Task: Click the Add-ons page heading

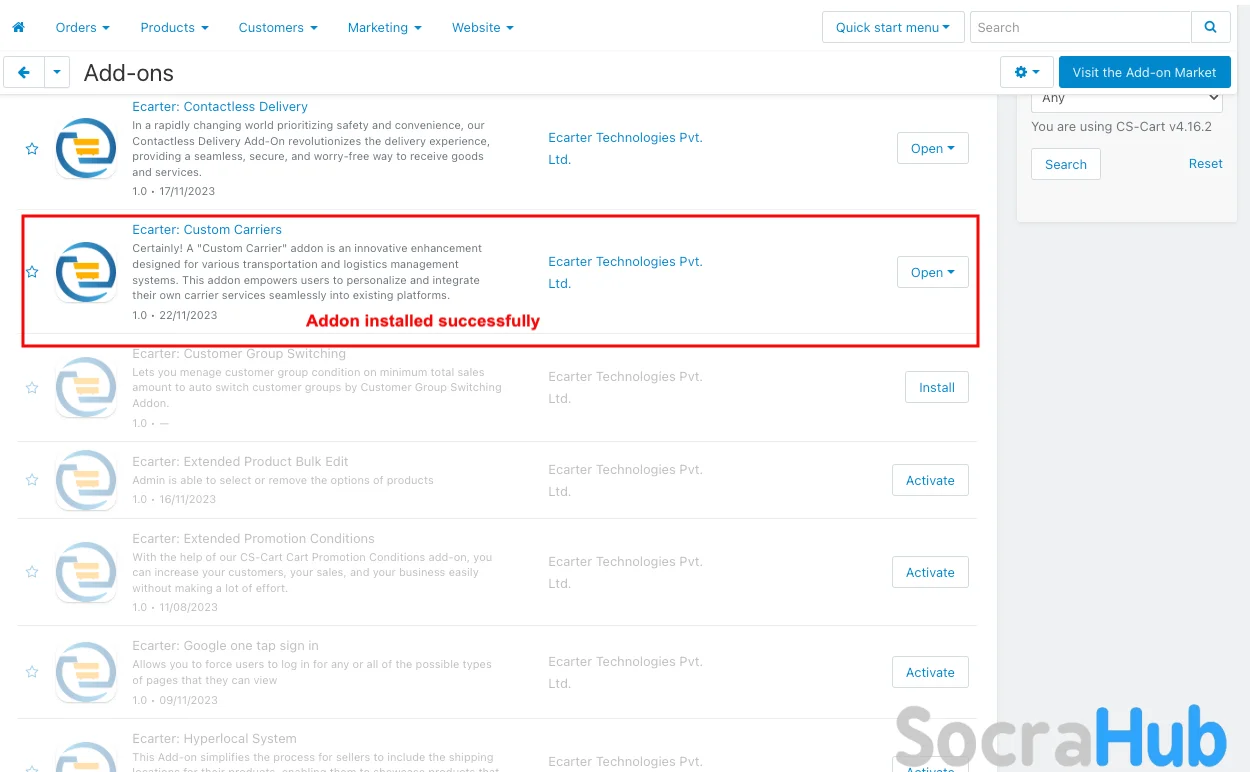Action: [129, 73]
